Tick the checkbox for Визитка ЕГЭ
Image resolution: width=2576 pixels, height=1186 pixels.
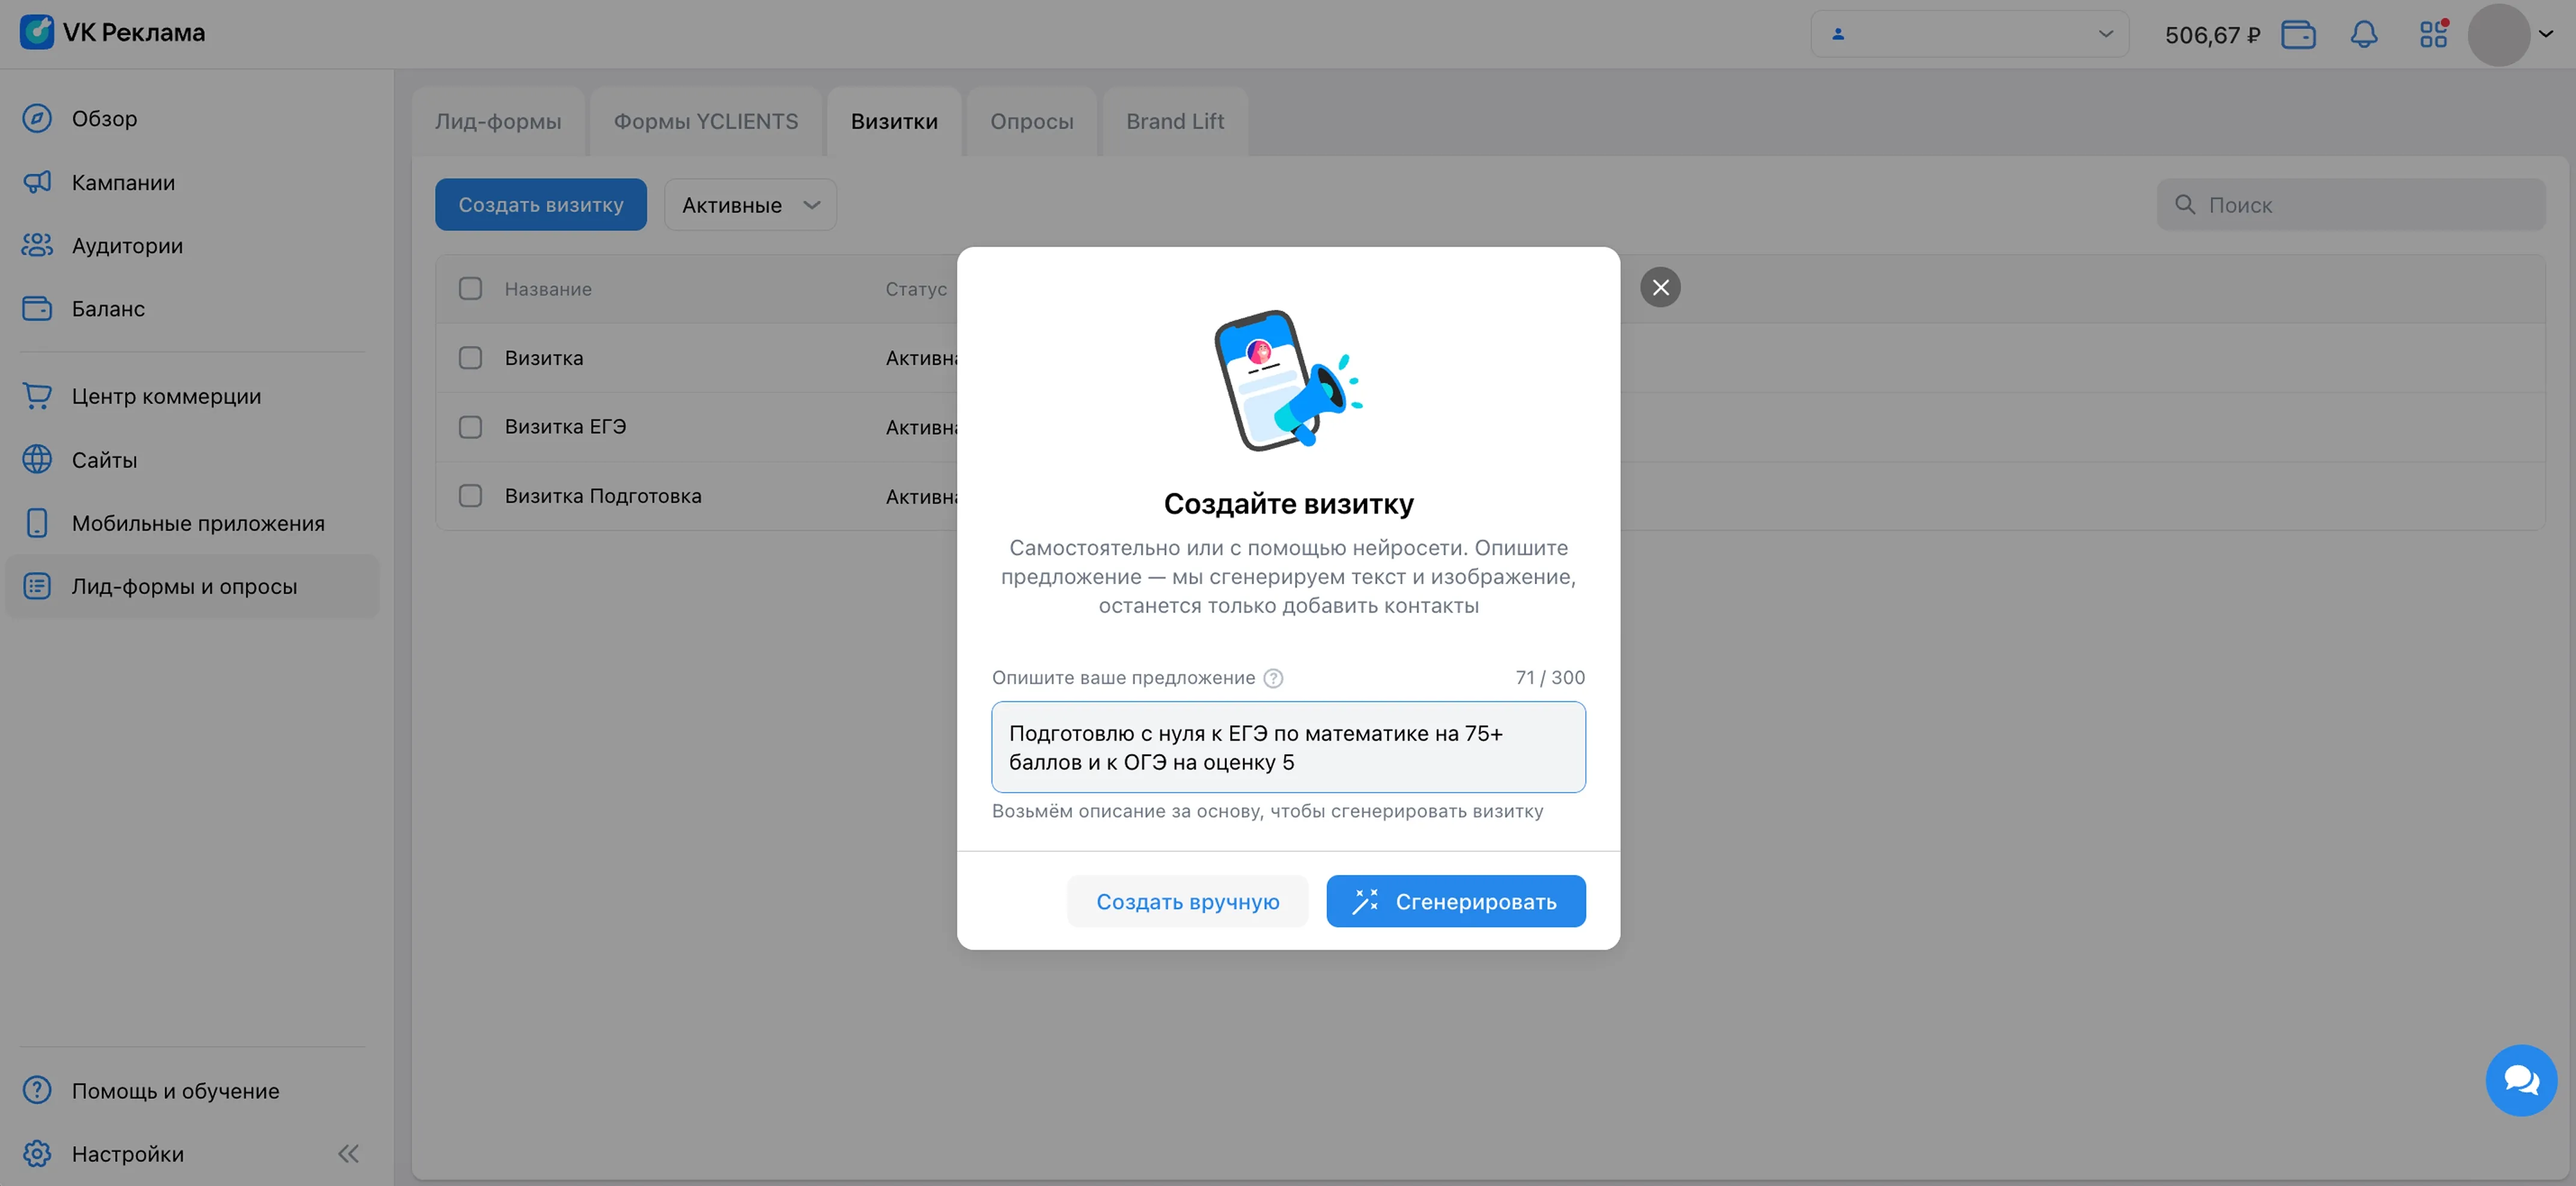pyautogui.click(x=470, y=427)
